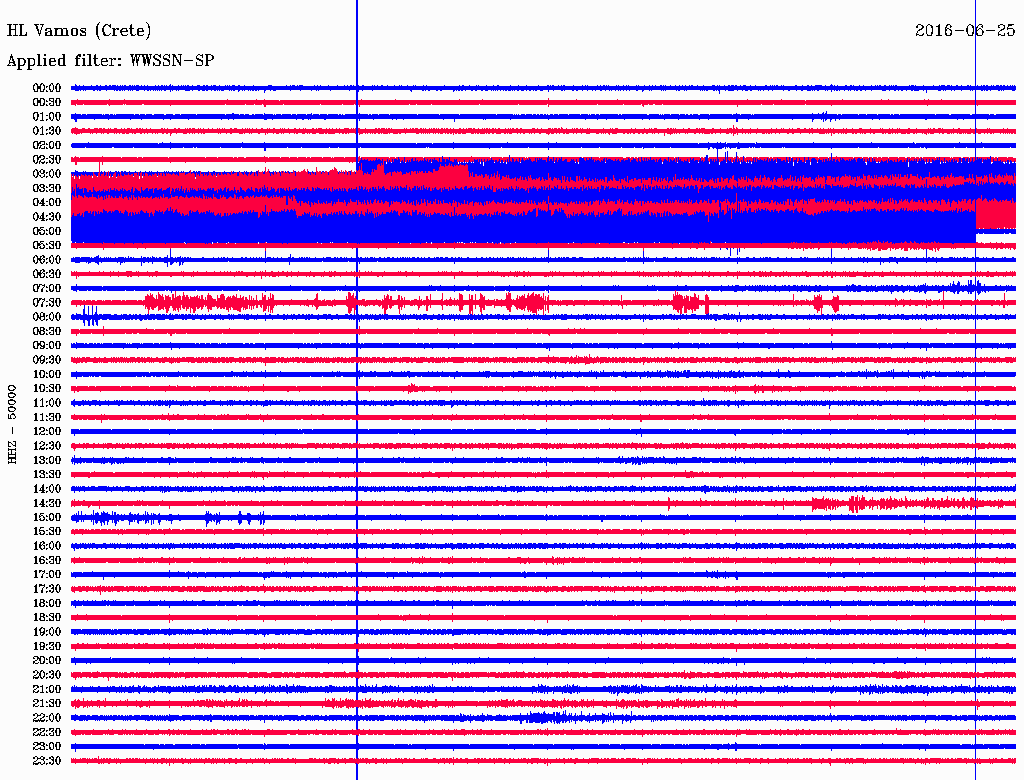Select the 15:00 time label
This screenshot has height=780, width=1024.
pyautogui.click(x=47, y=517)
